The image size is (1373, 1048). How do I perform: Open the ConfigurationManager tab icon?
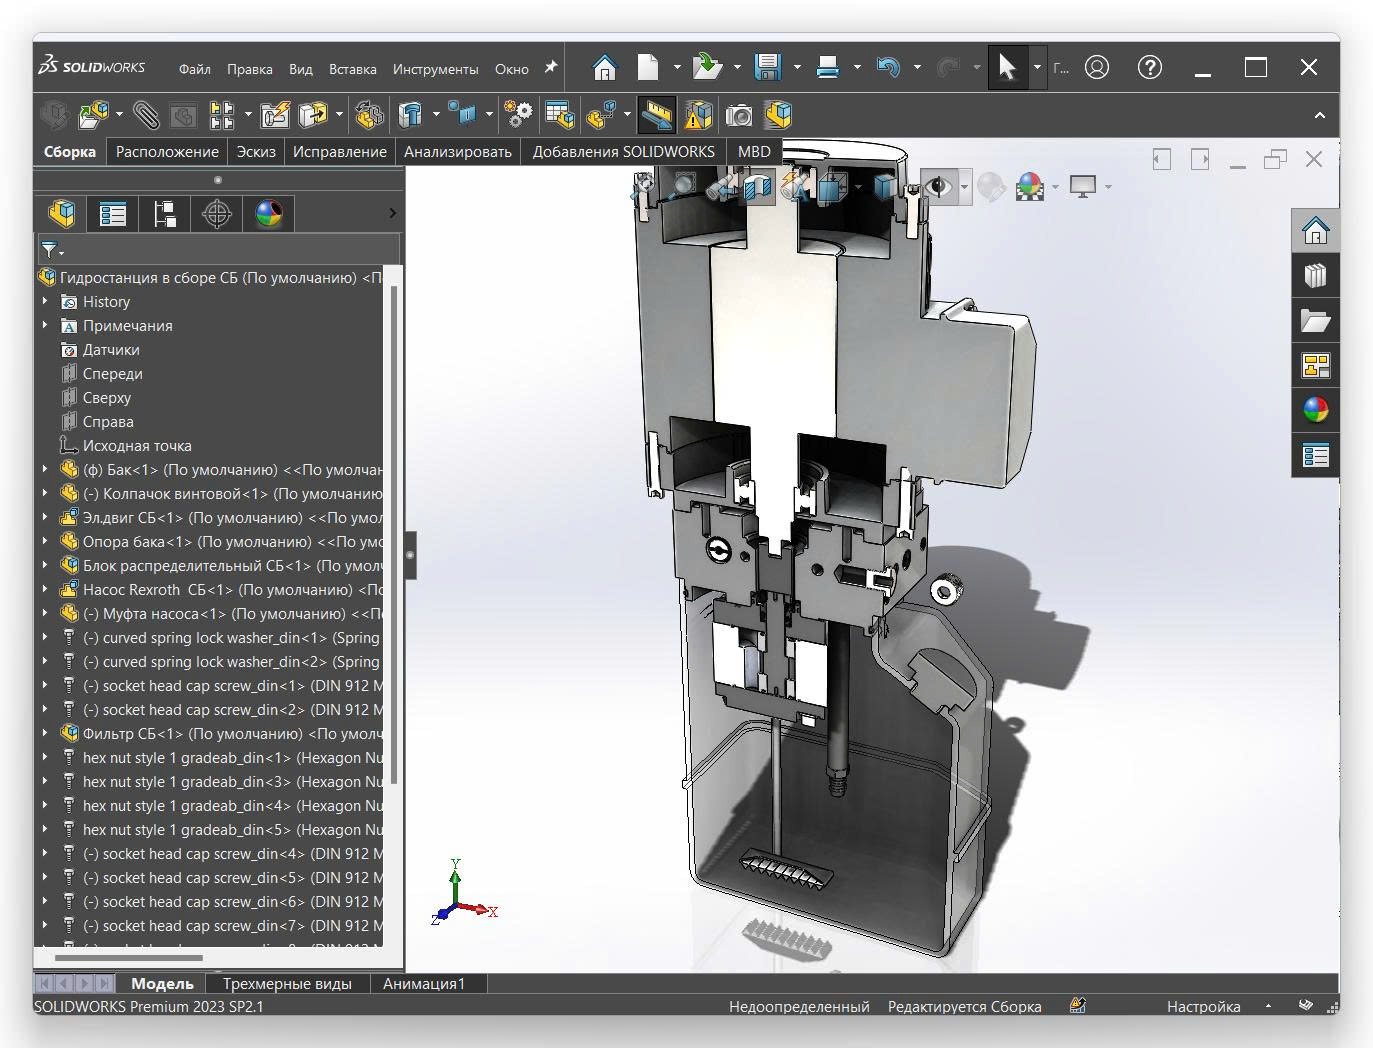click(x=165, y=214)
